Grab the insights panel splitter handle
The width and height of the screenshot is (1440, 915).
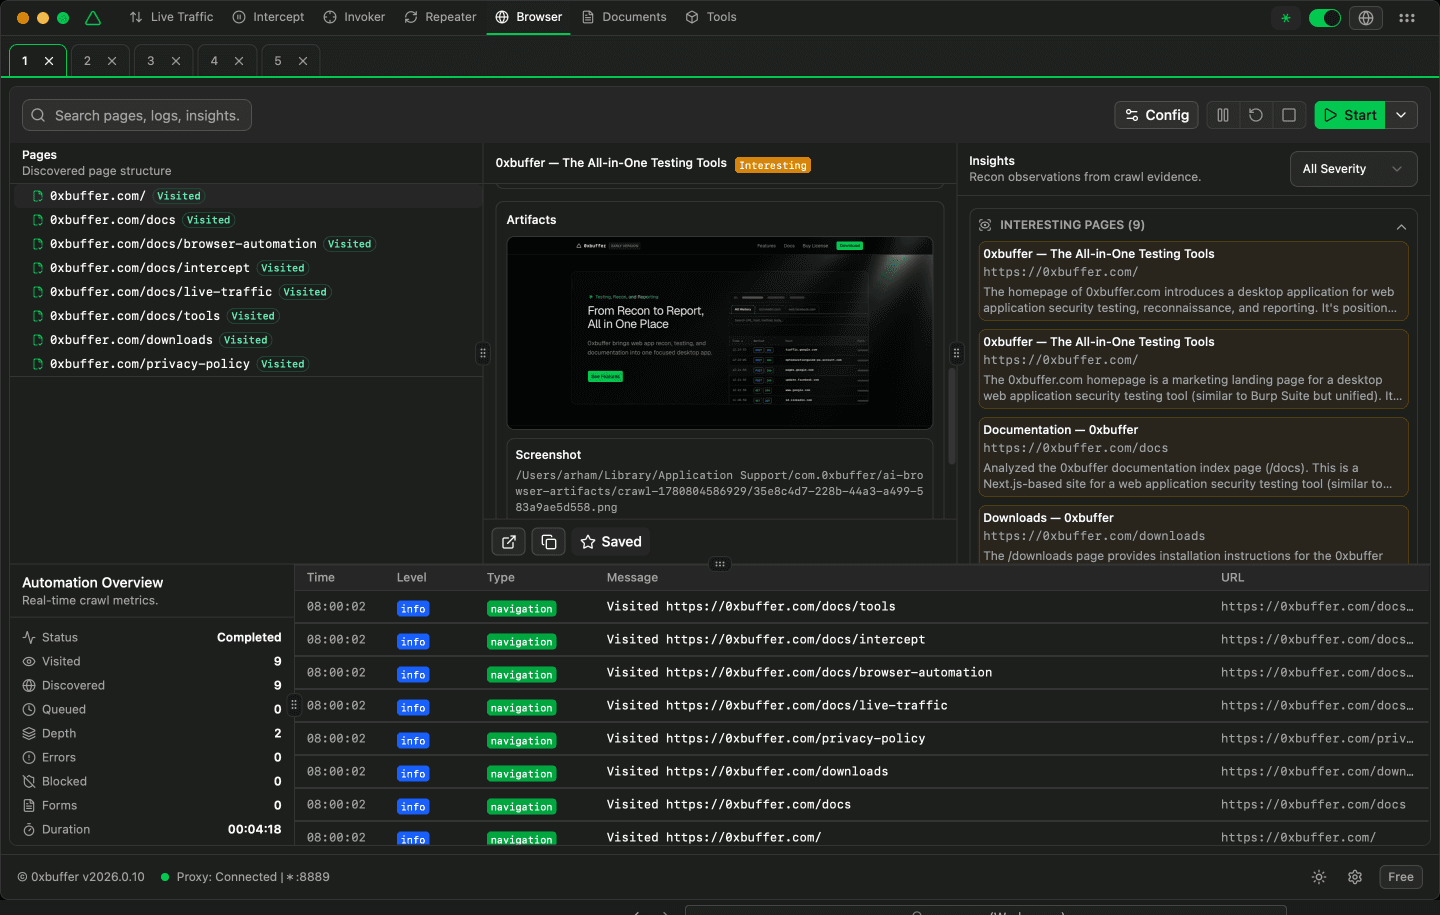coord(956,353)
